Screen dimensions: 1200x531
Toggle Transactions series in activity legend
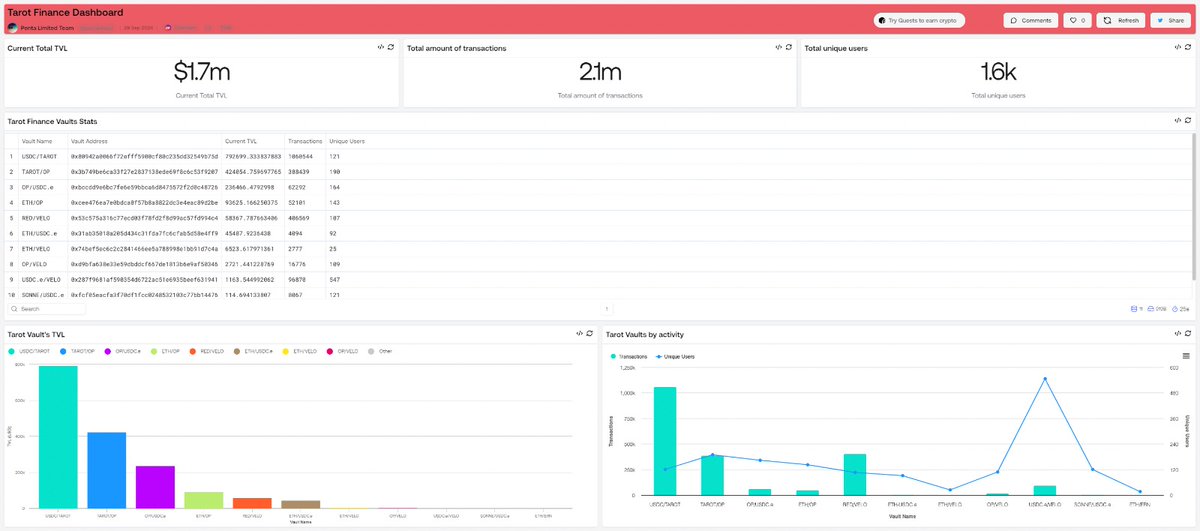coord(629,356)
